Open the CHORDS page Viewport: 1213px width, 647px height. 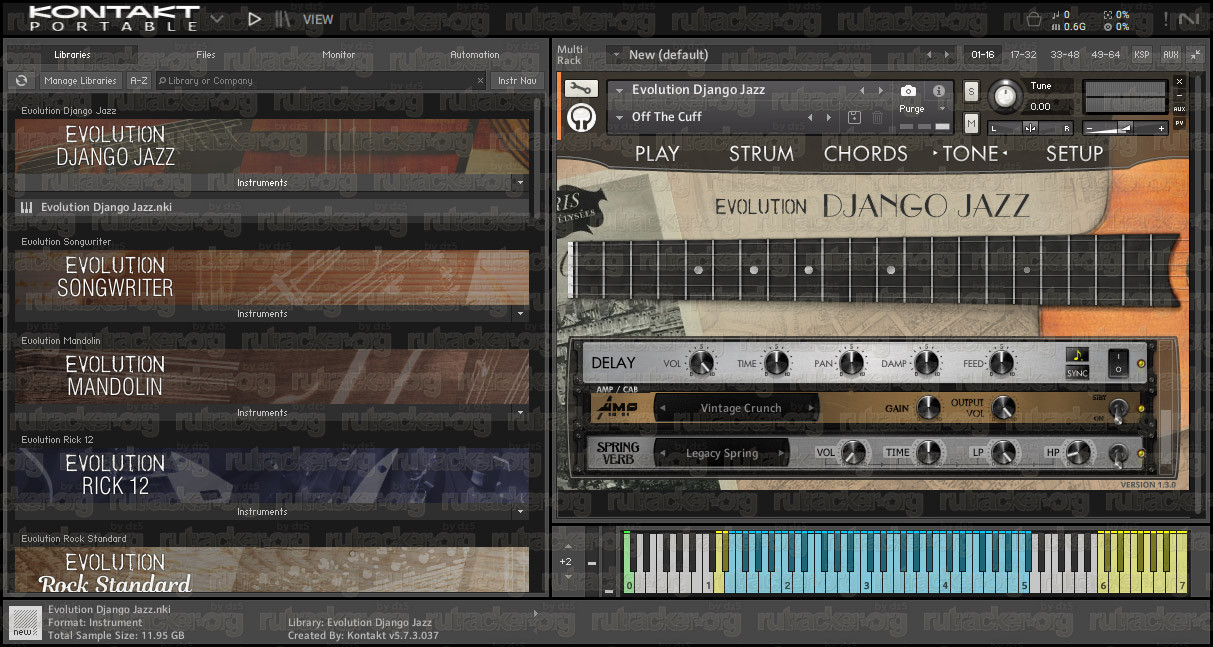click(x=866, y=154)
